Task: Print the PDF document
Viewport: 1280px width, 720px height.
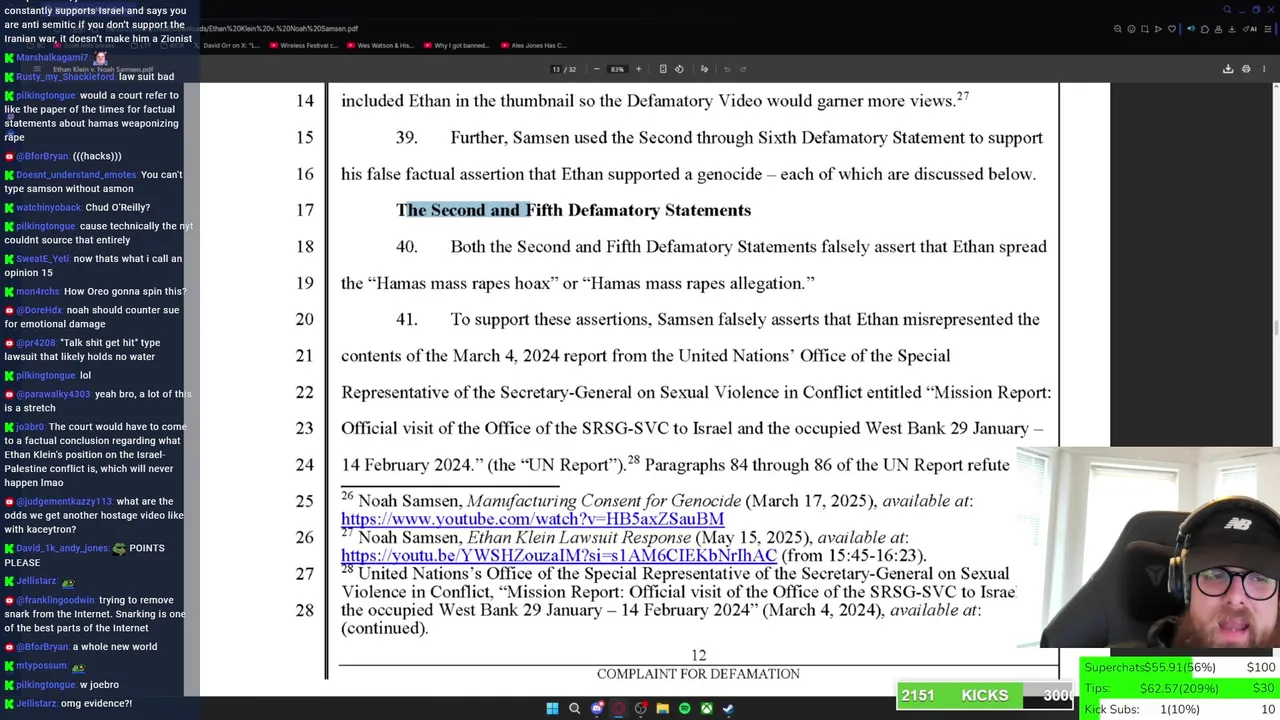Action: 1246,69
